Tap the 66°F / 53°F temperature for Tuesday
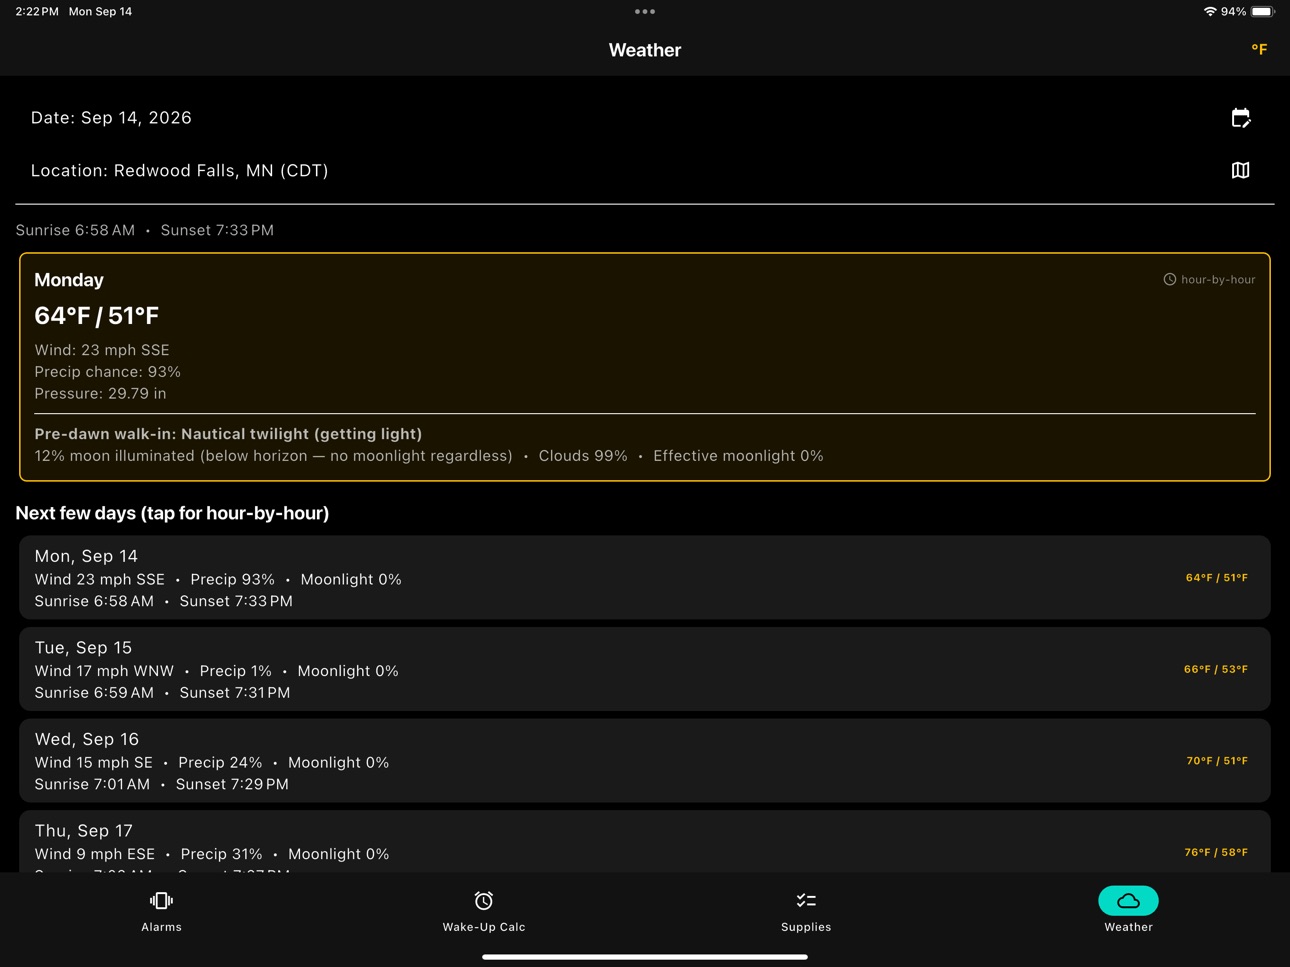Viewport: 1290px width, 967px height. (x=1216, y=669)
